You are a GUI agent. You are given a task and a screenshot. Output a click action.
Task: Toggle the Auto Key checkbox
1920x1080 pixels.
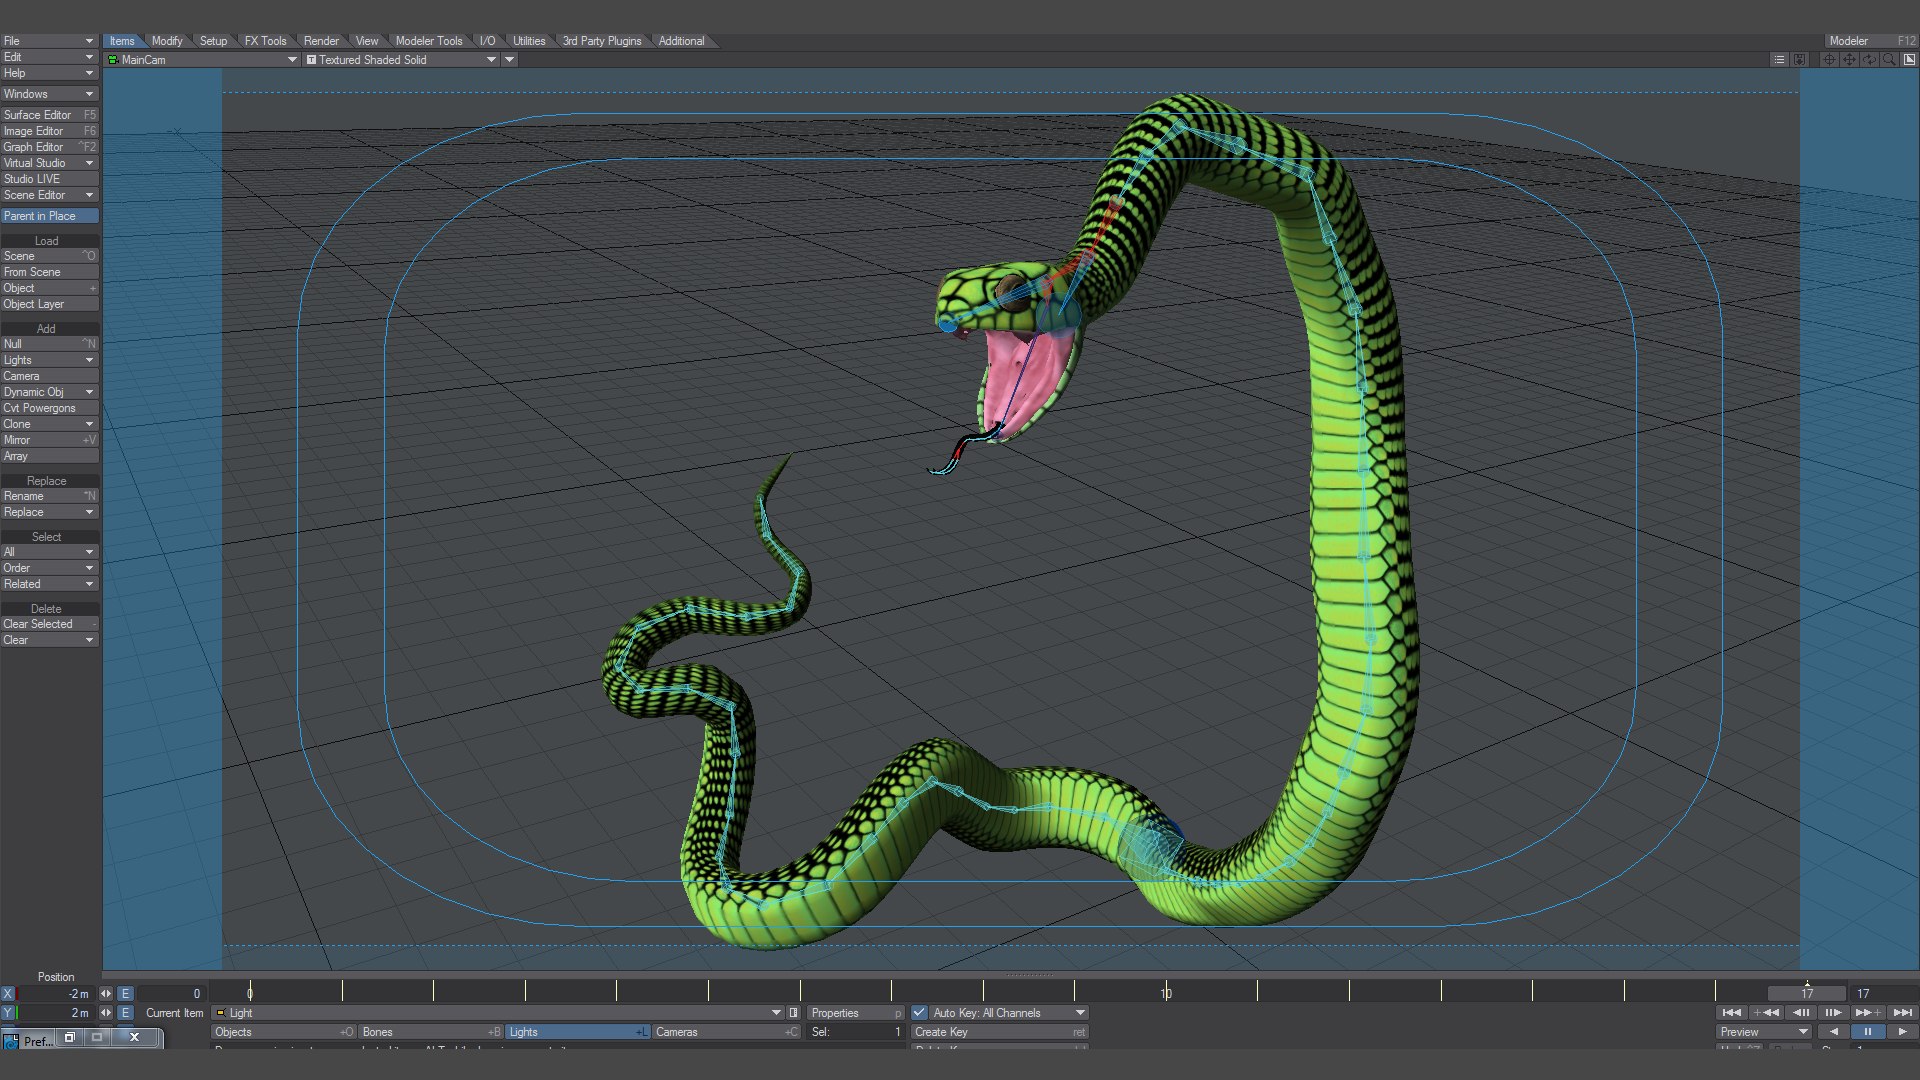[919, 1013]
